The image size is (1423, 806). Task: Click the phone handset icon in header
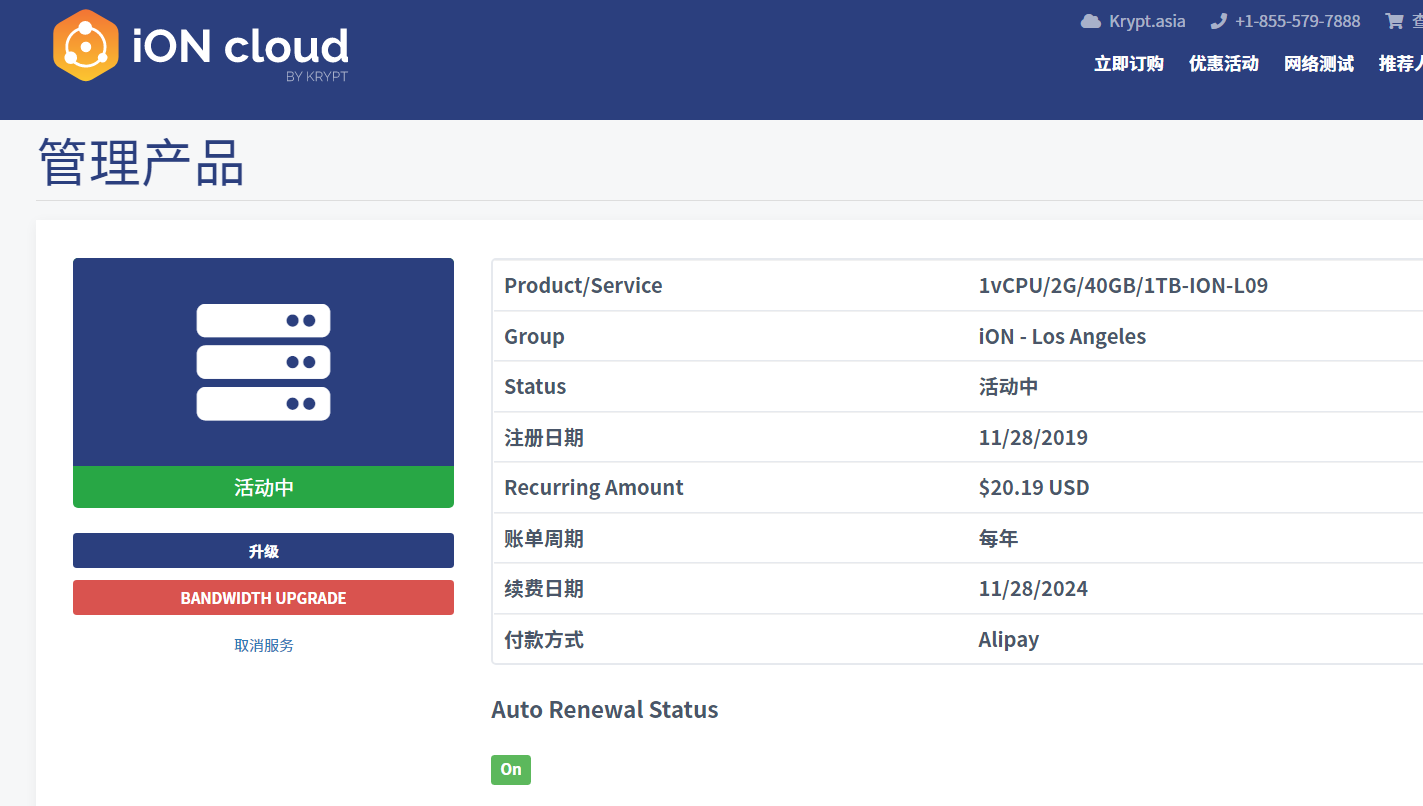(1218, 21)
